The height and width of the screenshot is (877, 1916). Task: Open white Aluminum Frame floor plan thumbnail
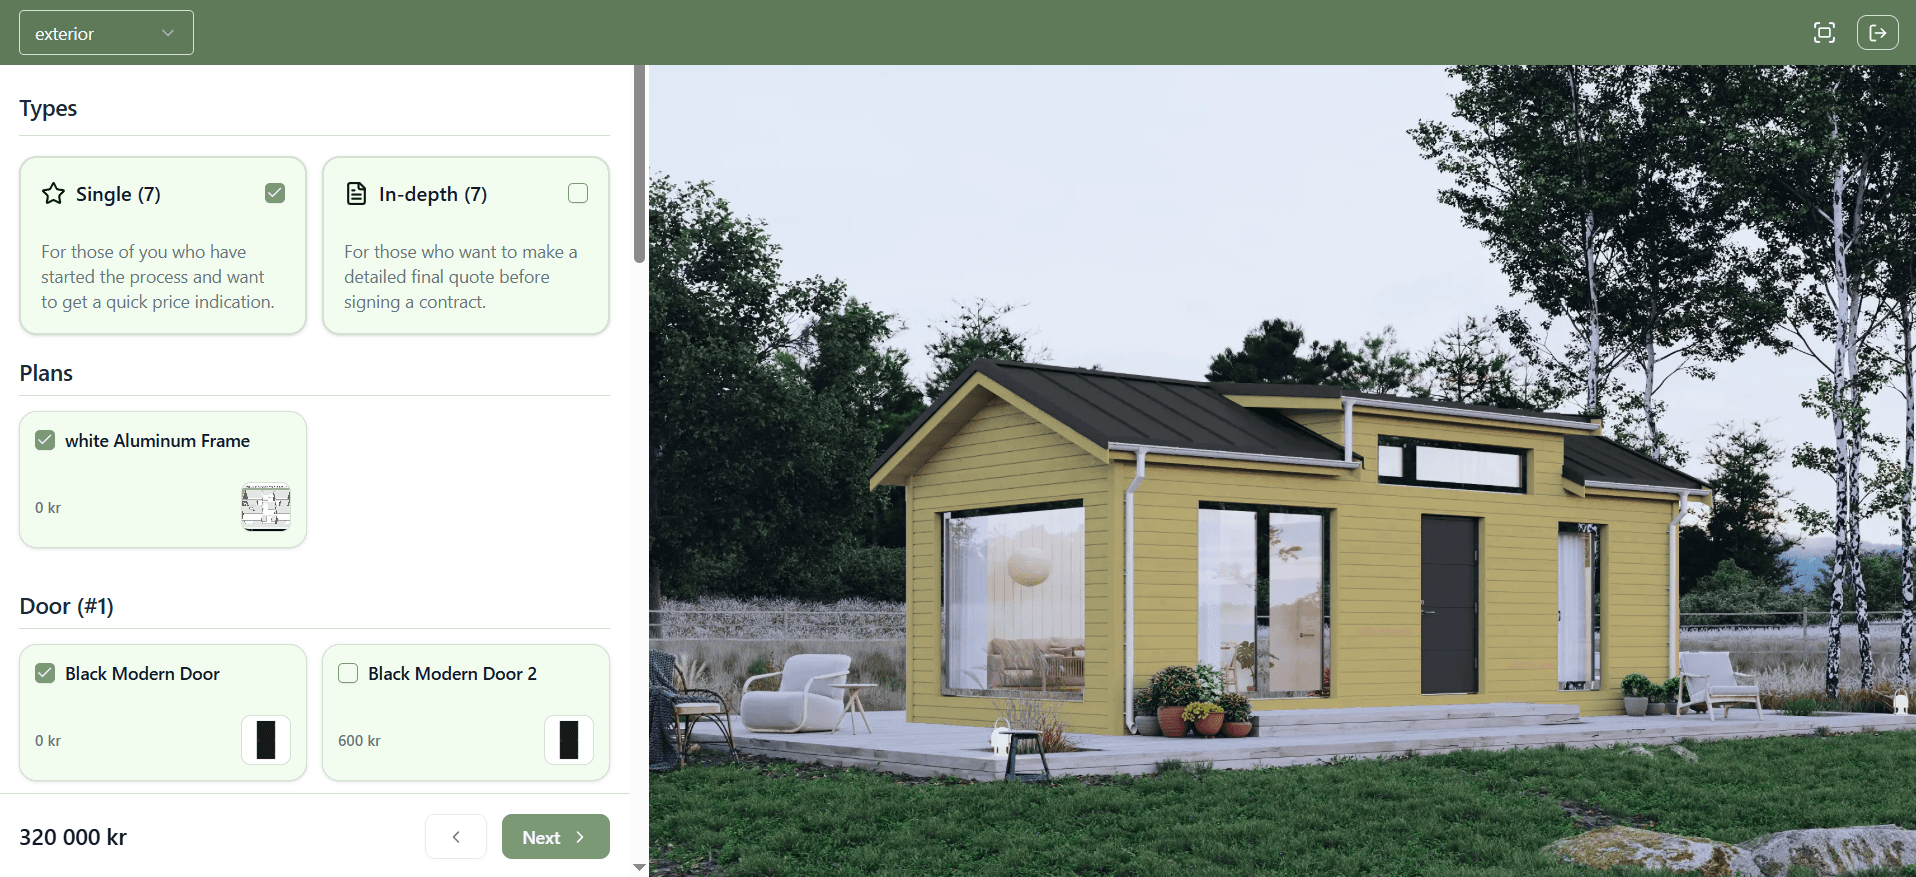point(266,507)
